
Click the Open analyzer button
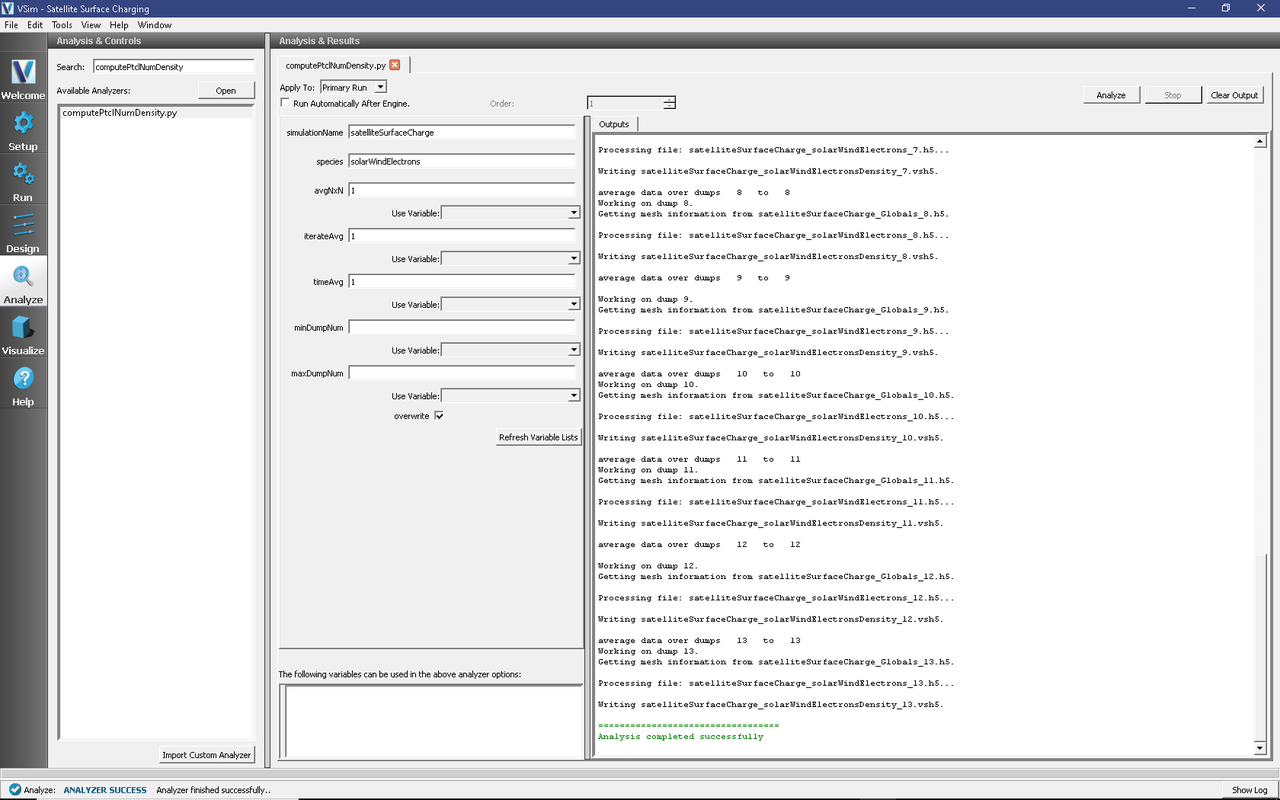[x=226, y=91]
